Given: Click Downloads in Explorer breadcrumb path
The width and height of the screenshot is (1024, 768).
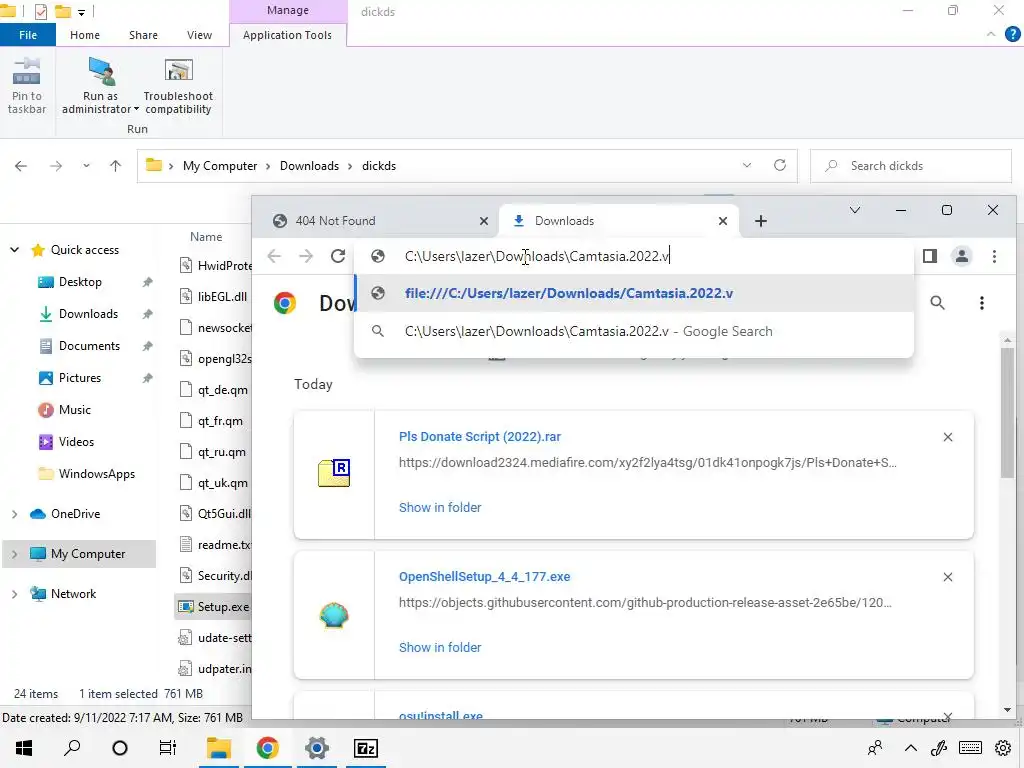Looking at the screenshot, I should (310, 166).
